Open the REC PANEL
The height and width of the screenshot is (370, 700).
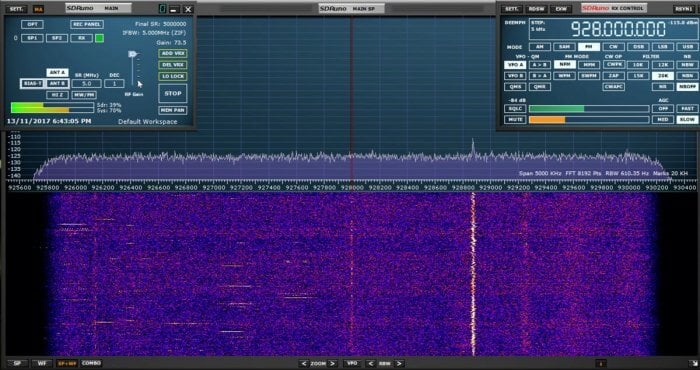[87, 24]
